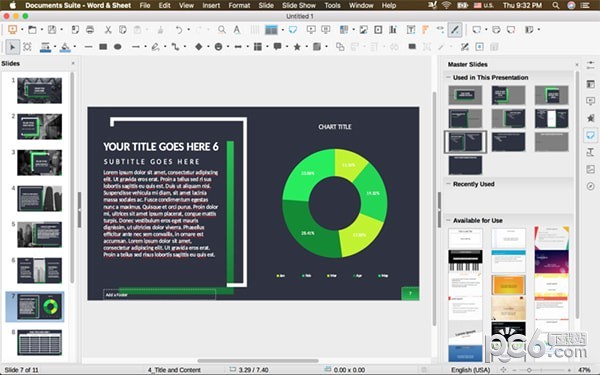
Task: Click the 47% zoom level value
Action: pos(584,370)
